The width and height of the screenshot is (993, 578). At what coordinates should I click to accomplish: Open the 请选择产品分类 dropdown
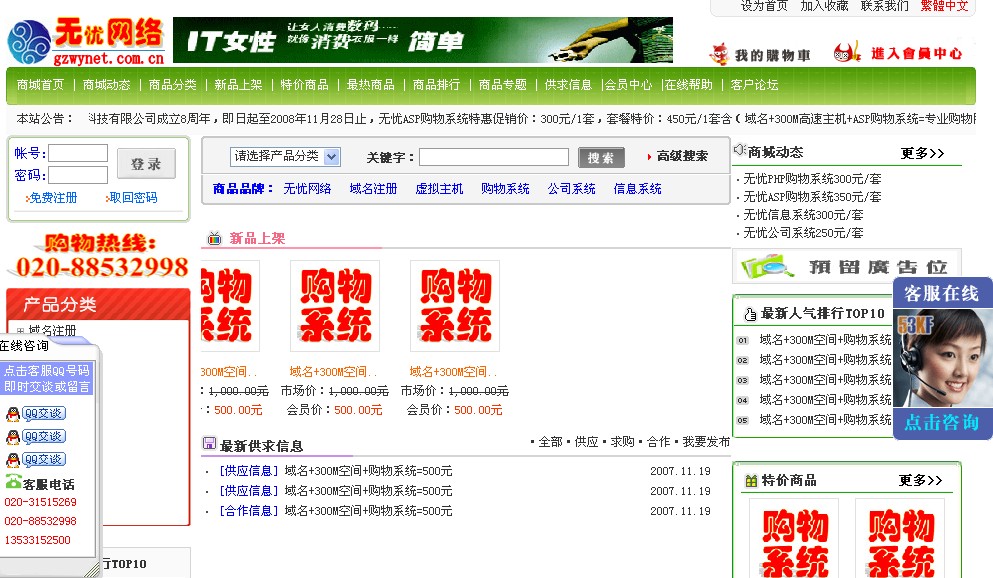coord(285,156)
